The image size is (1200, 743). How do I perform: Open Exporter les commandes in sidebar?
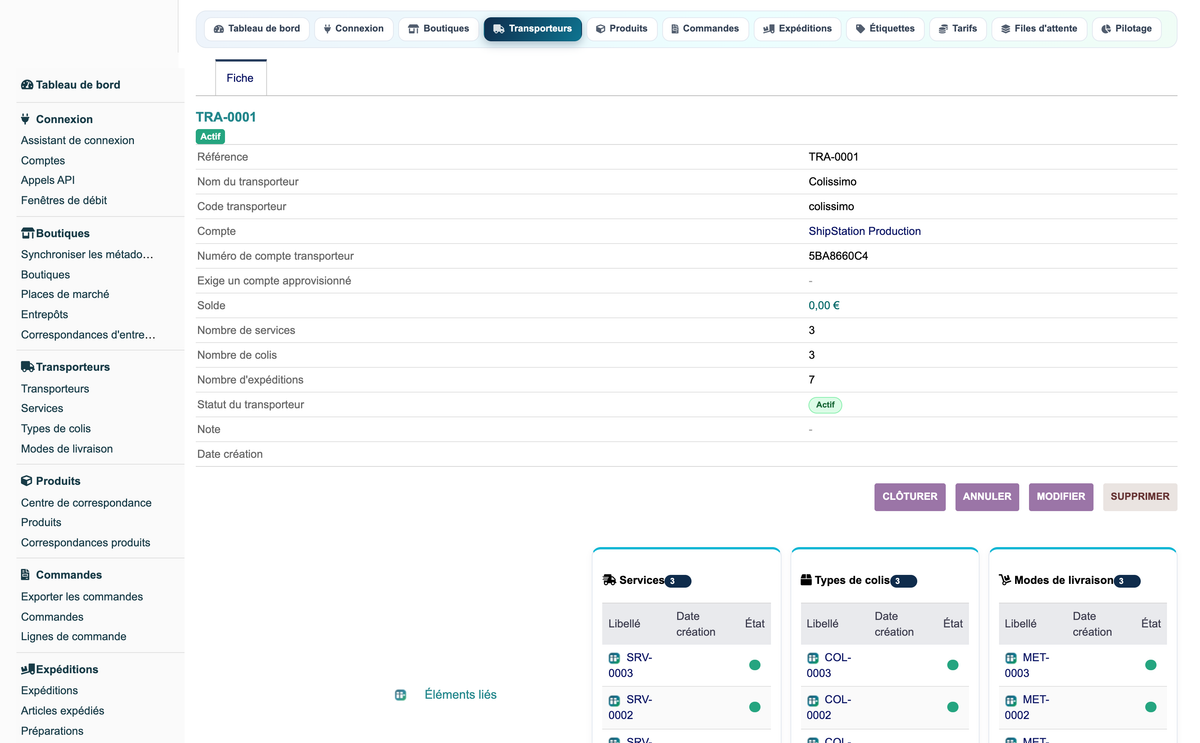(82, 597)
